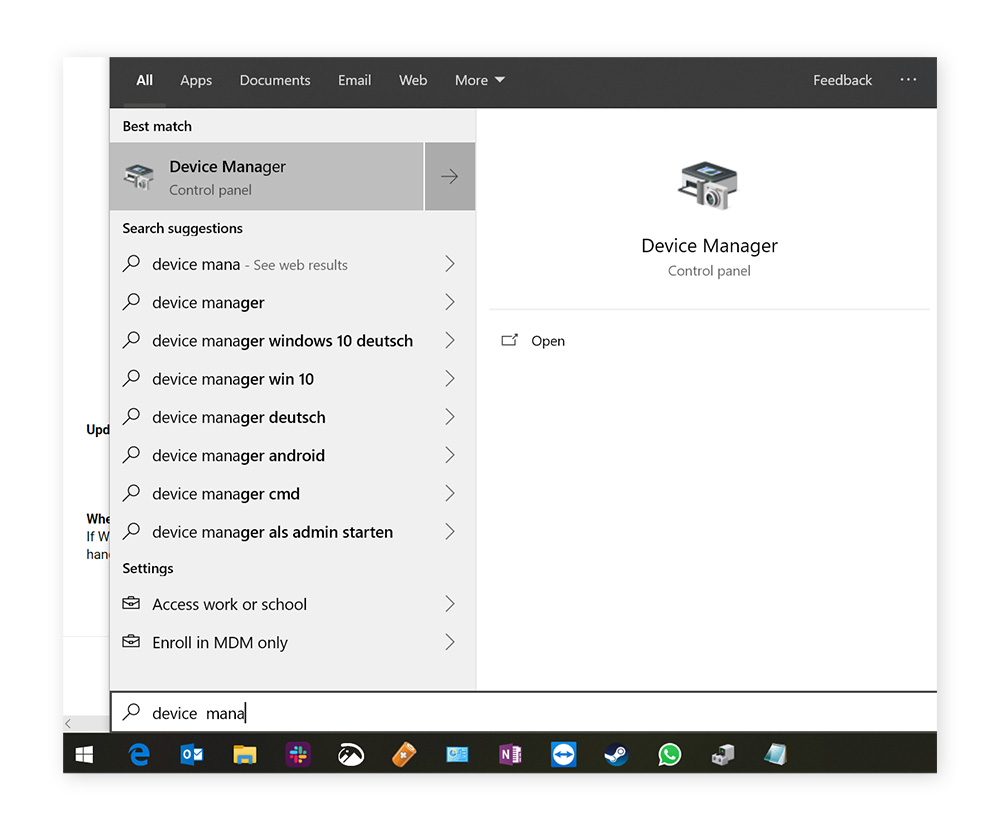Click the background window's left scroll arrow

pyautogui.click(x=68, y=723)
